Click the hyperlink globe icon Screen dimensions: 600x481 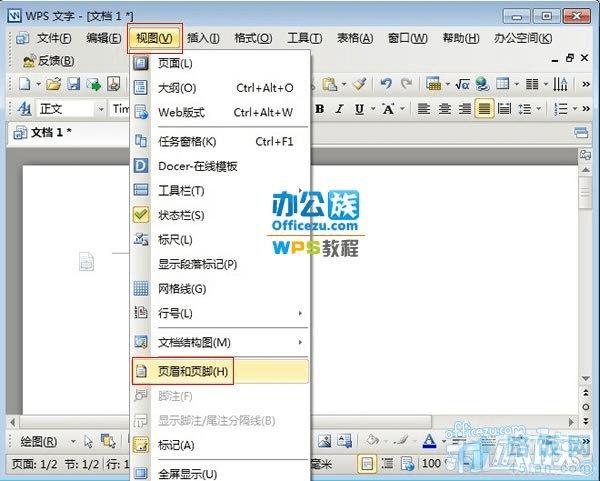(482, 84)
